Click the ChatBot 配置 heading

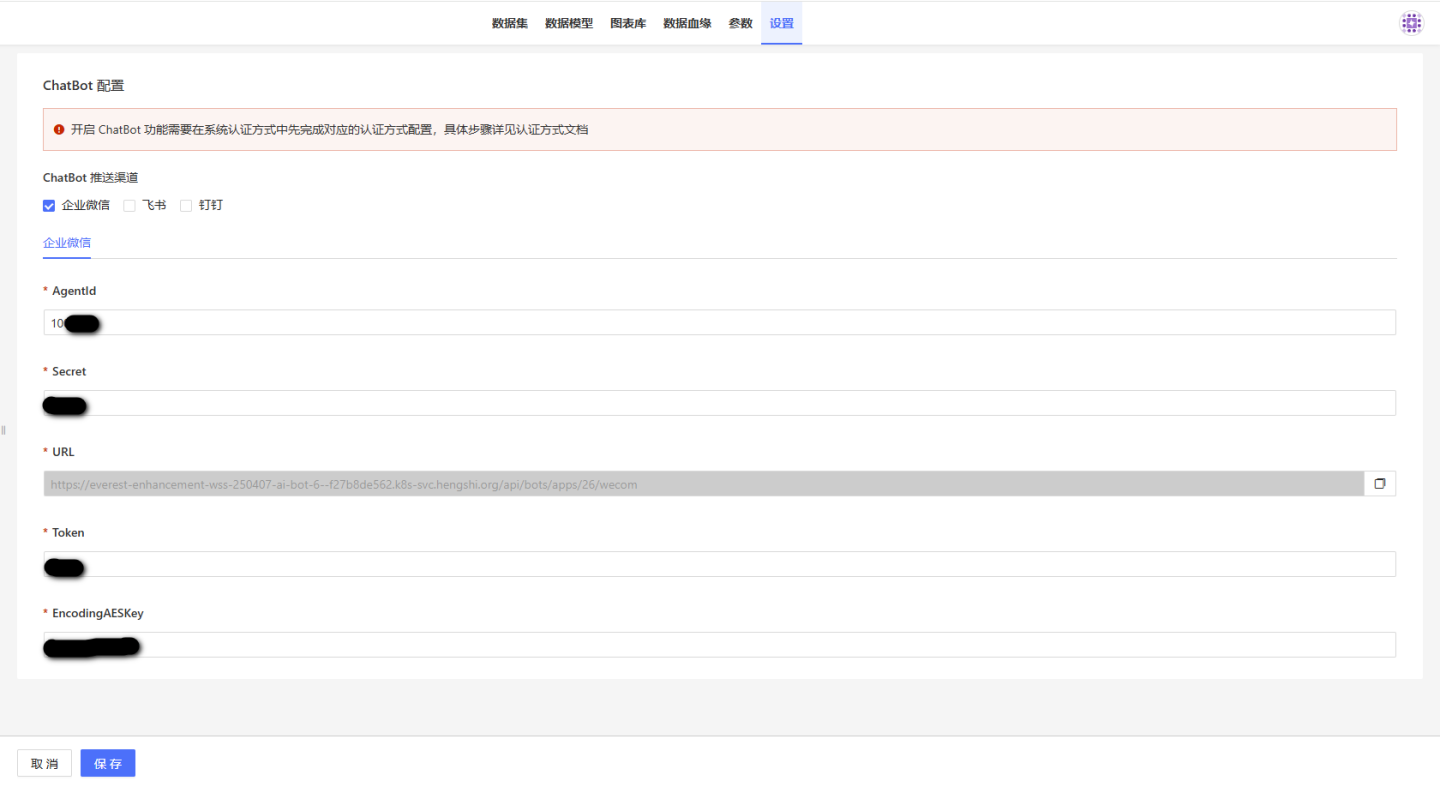click(x=83, y=86)
